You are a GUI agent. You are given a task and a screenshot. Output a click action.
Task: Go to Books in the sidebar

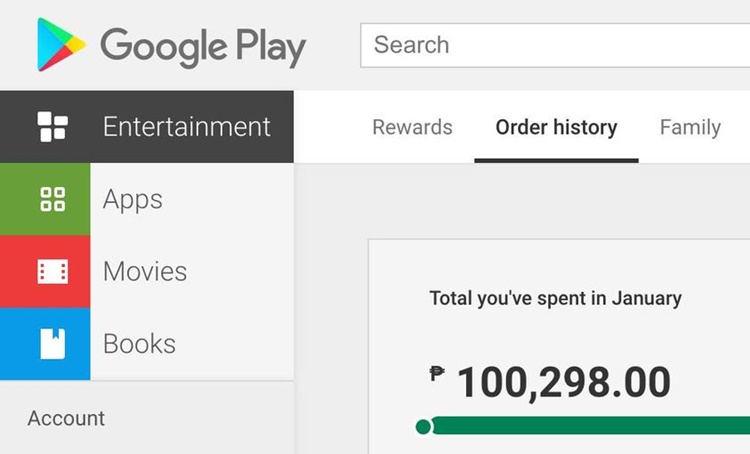tap(139, 343)
